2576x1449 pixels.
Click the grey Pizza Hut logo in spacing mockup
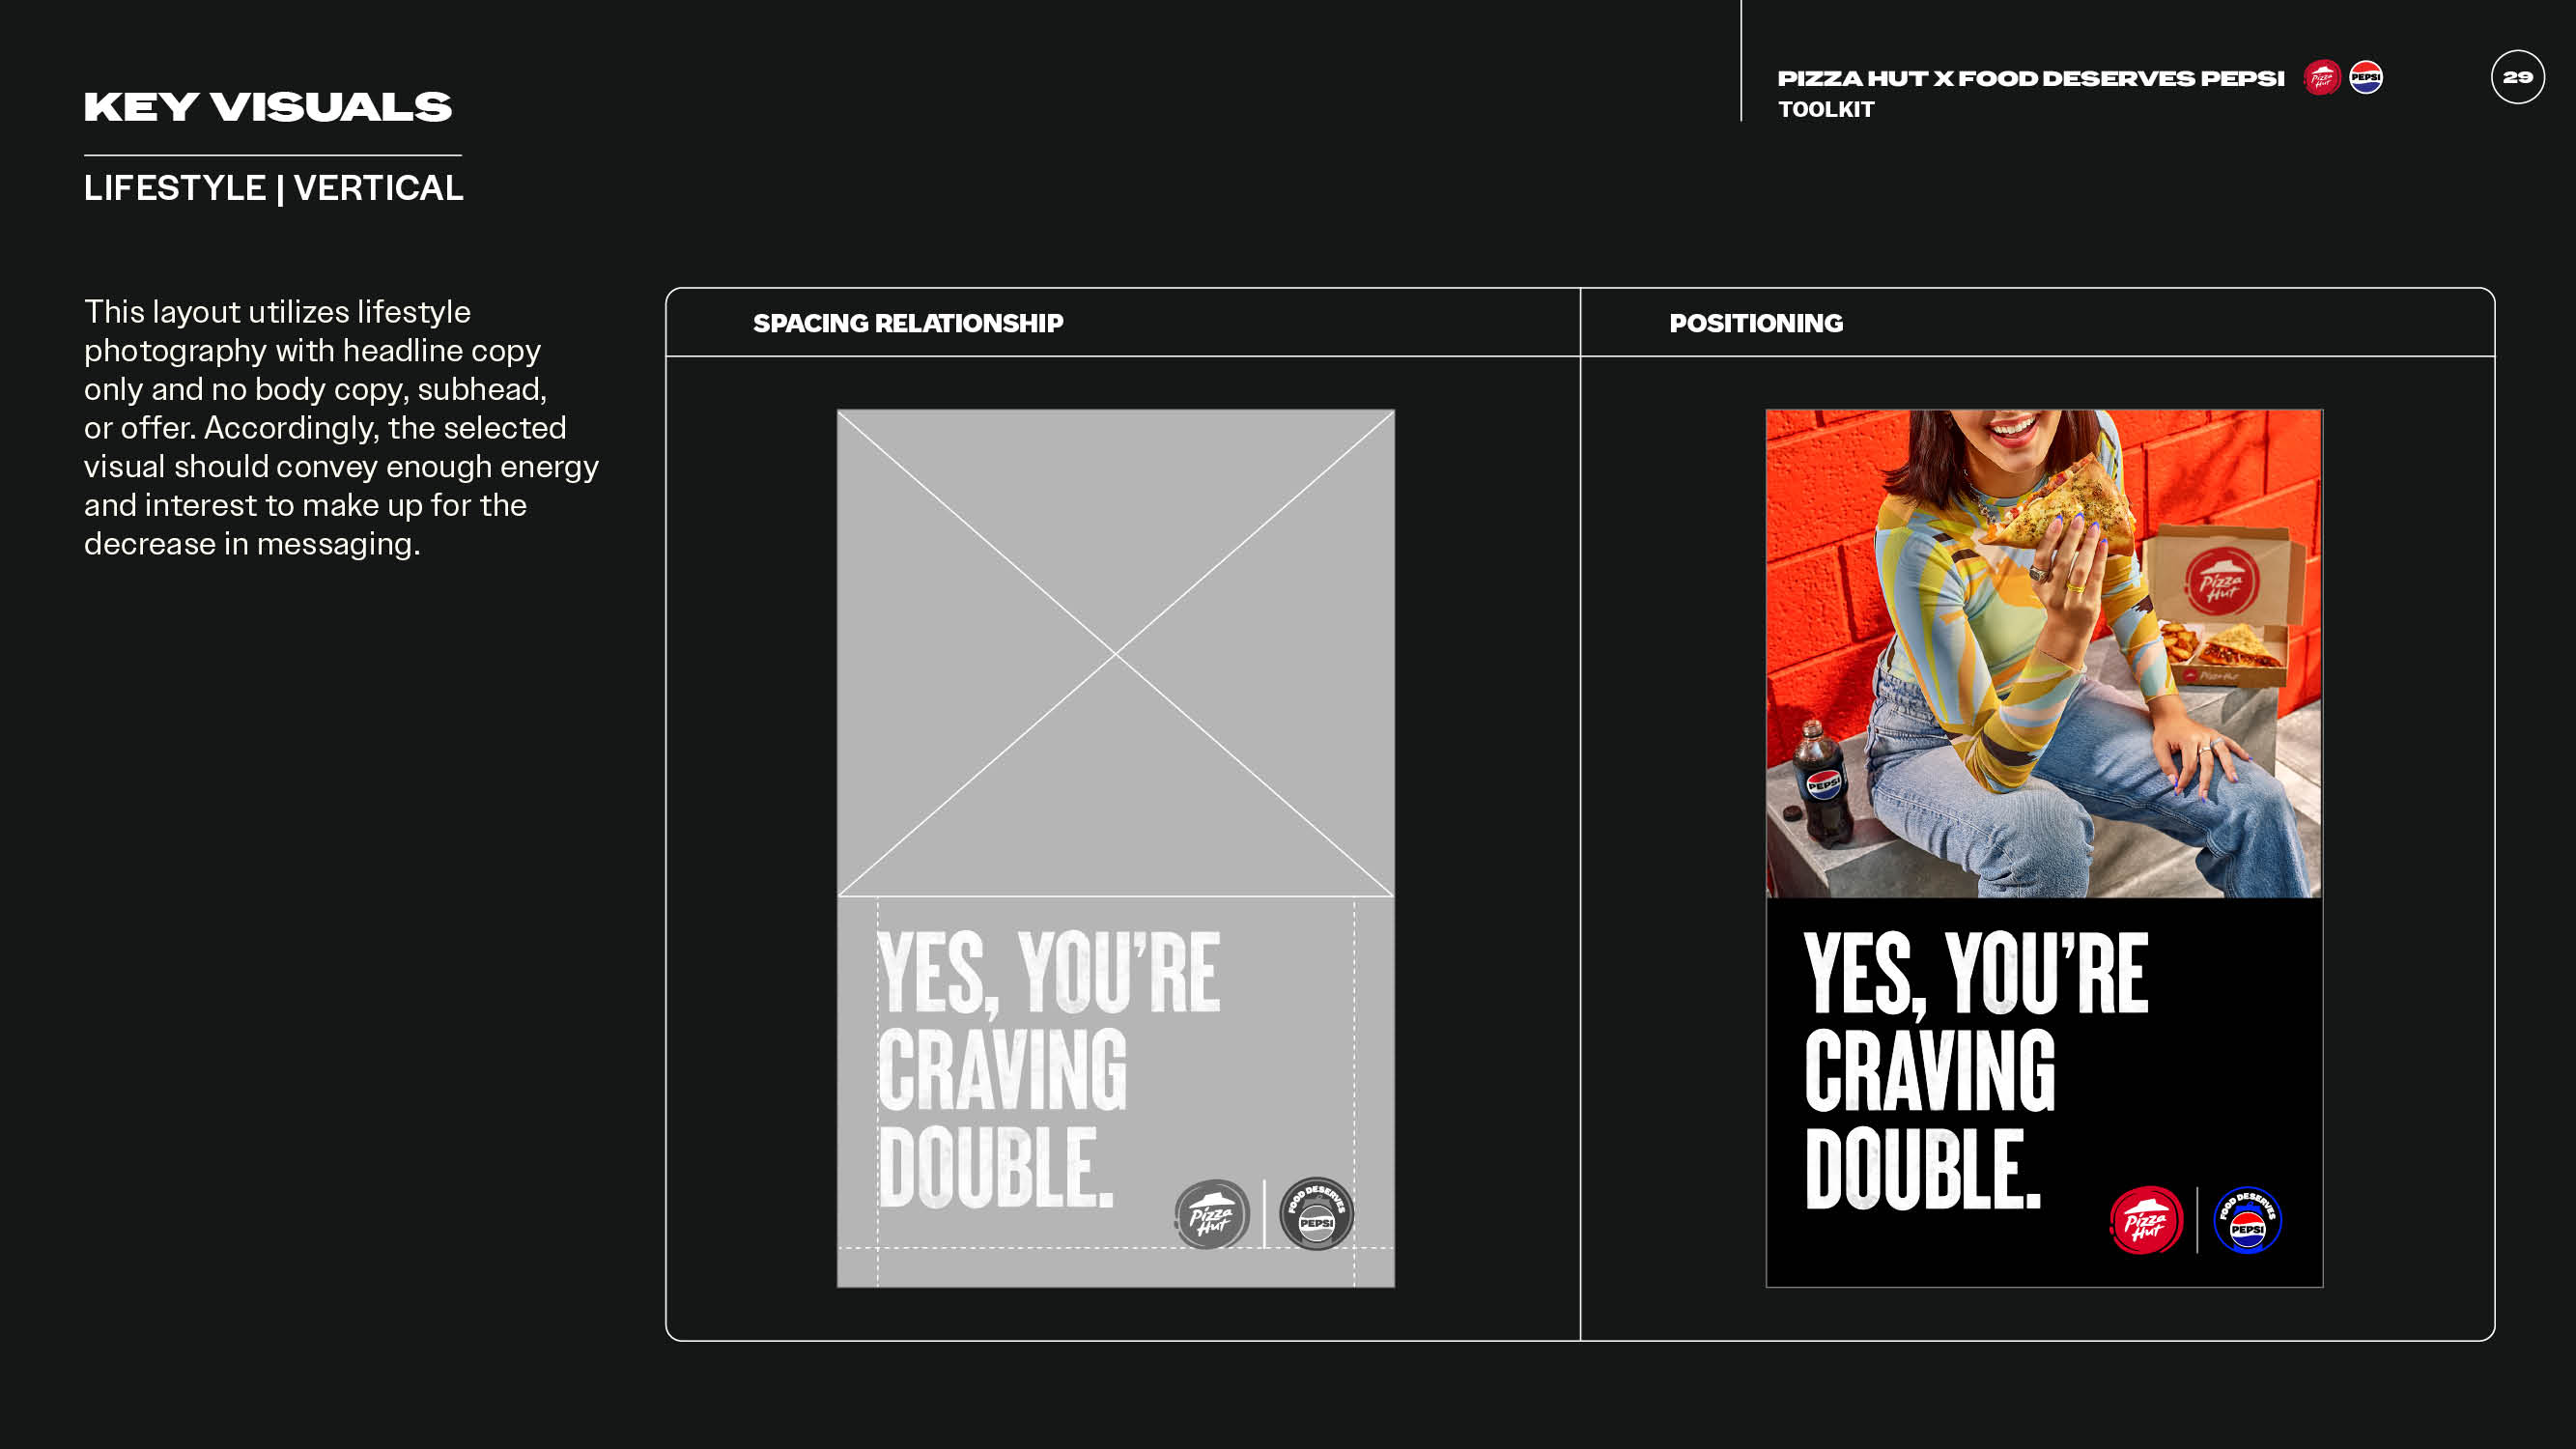pos(1212,1214)
